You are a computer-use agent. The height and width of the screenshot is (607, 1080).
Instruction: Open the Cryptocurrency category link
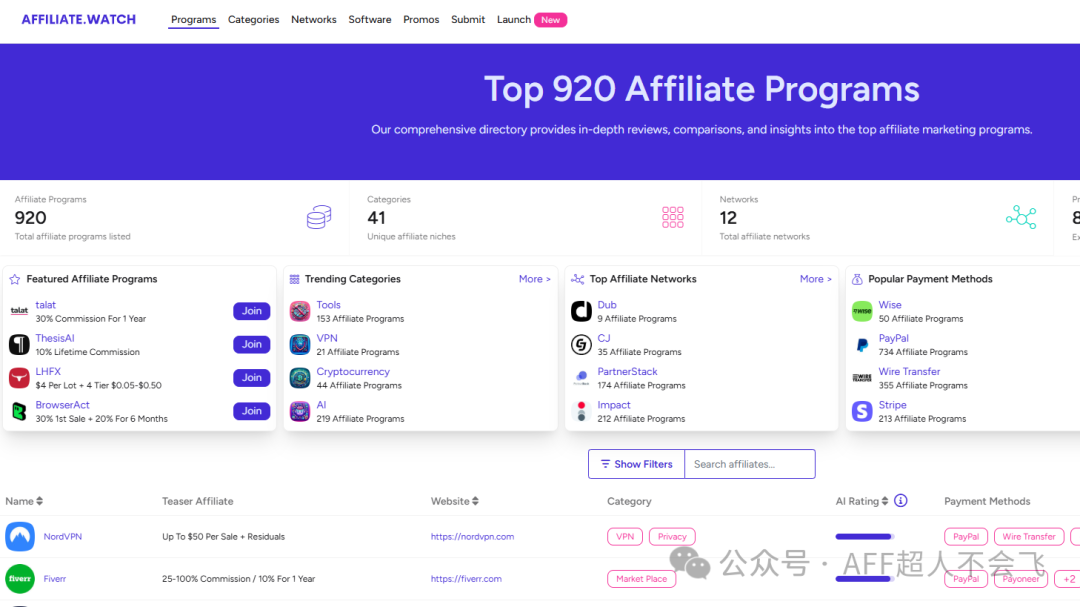[x=353, y=371]
